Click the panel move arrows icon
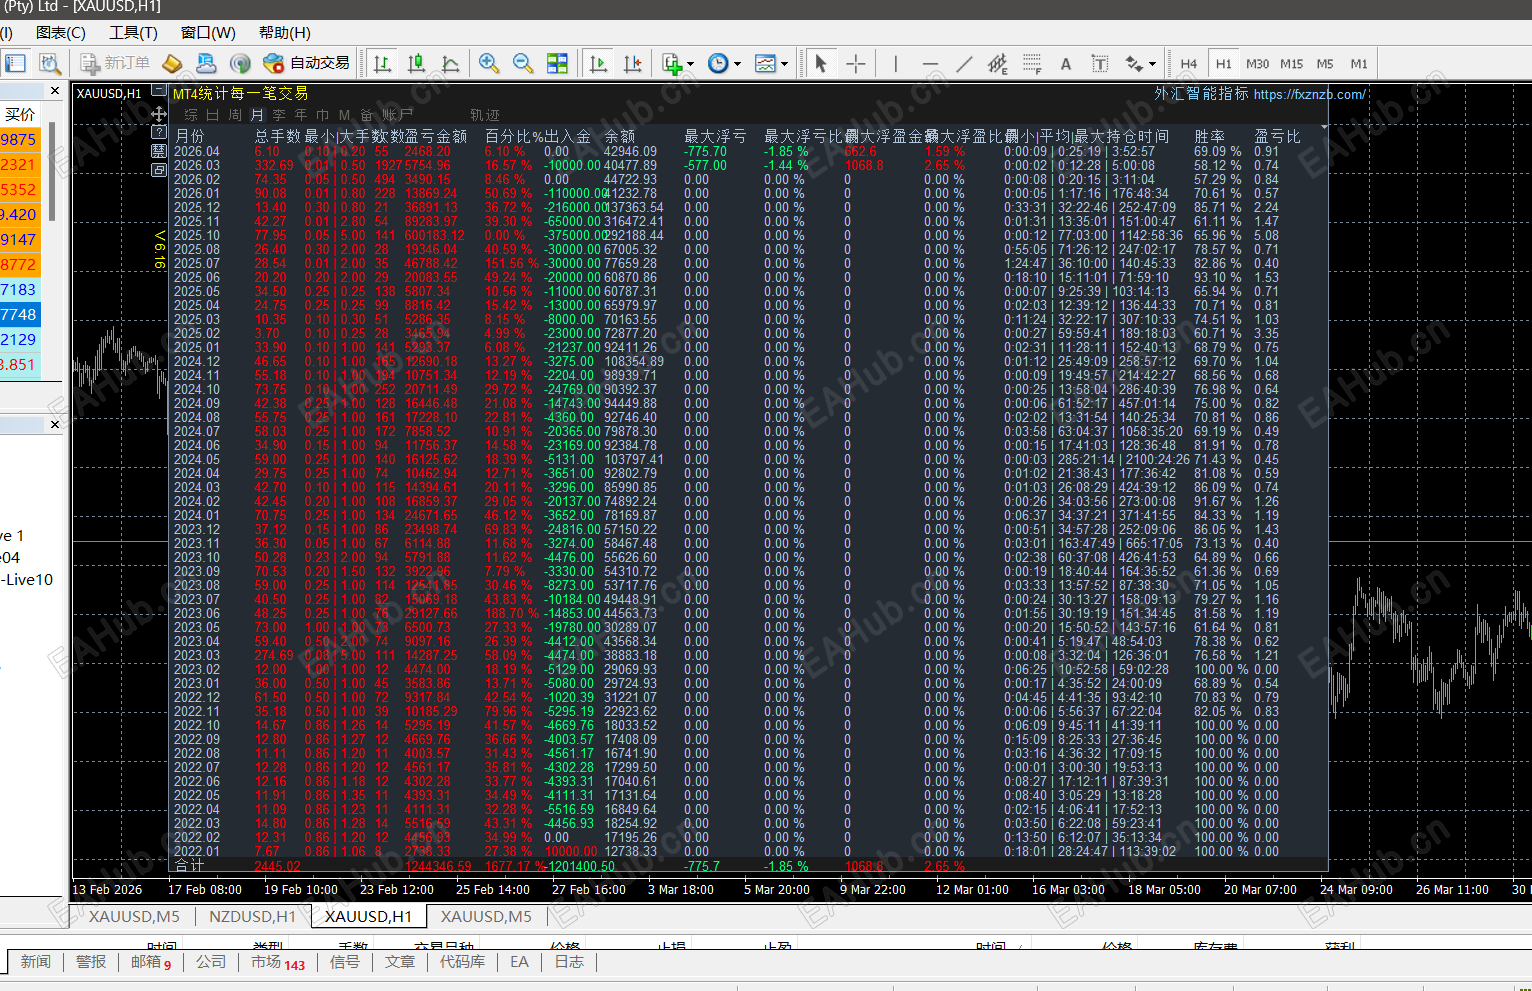1532x991 pixels. pyautogui.click(x=159, y=114)
